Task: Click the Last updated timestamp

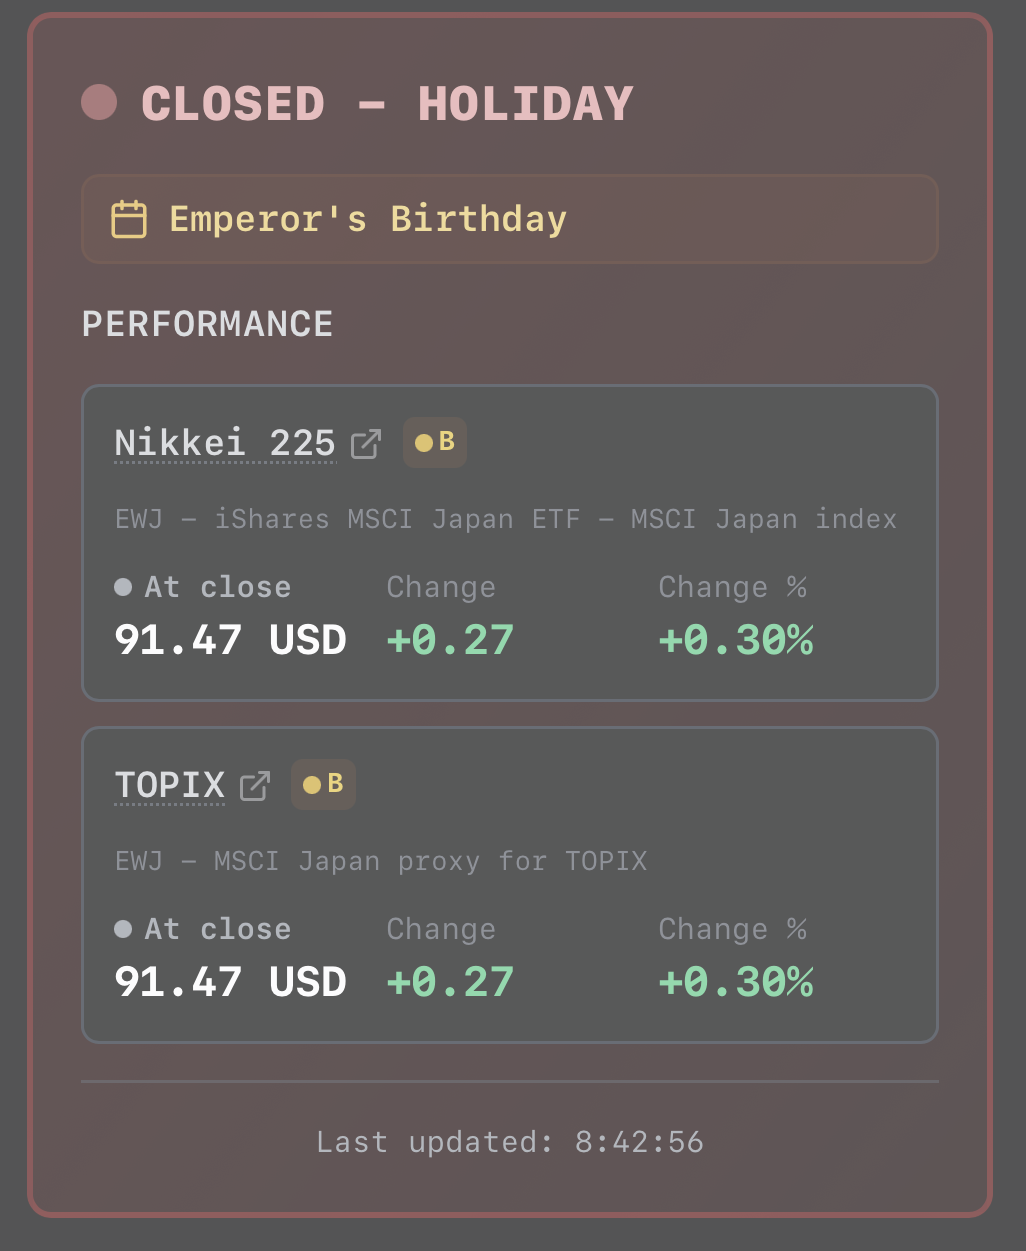Action: pyautogui.click(x=510, y=1142)
